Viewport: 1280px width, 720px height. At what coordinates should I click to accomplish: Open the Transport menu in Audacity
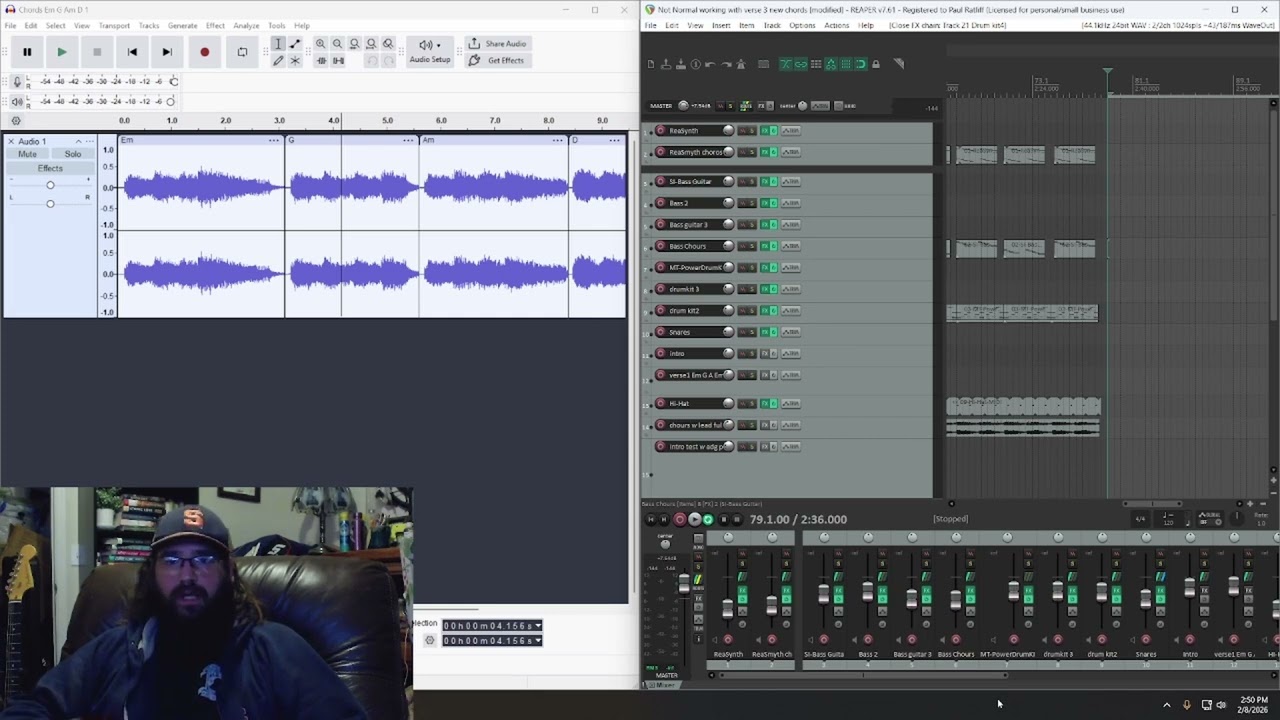tap(114, 25)
